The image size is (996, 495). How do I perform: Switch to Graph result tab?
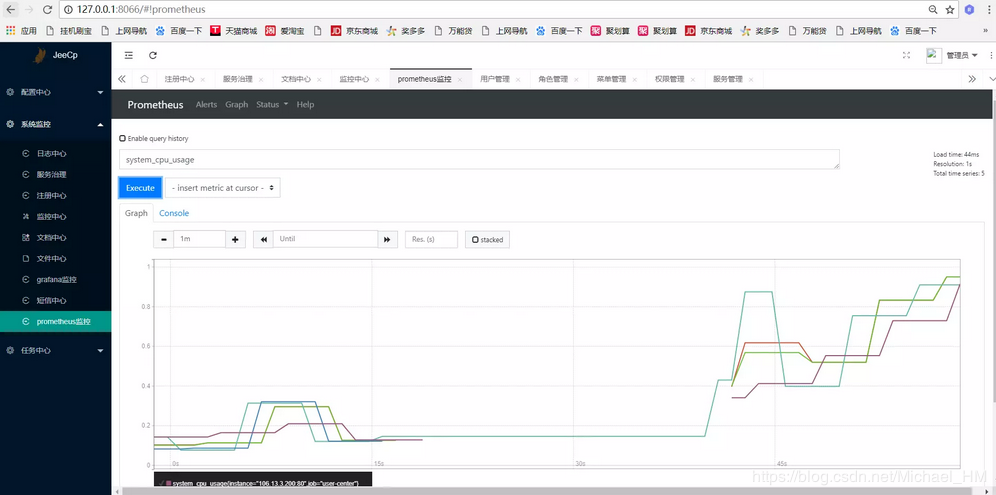click(x=136, y=214)
